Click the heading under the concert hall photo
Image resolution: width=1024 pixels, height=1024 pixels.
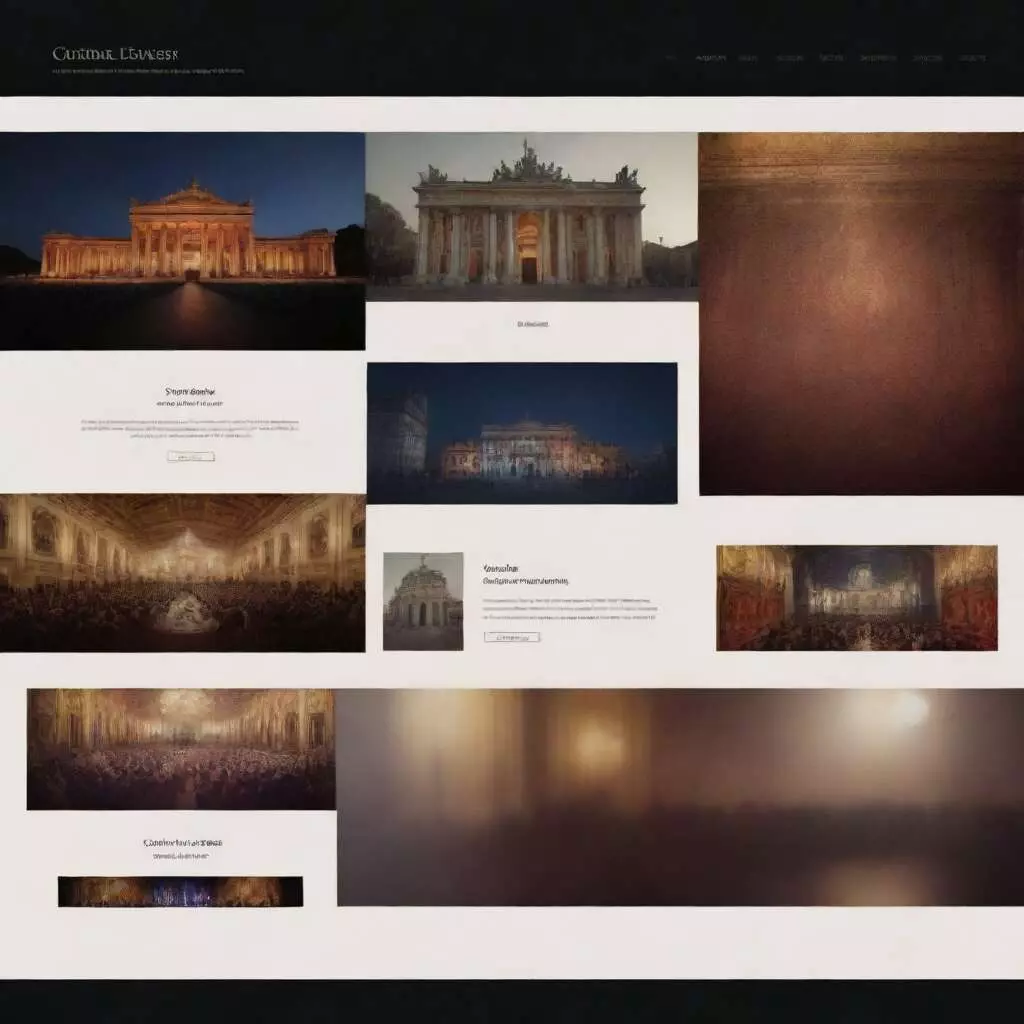[x=183, y=842]
